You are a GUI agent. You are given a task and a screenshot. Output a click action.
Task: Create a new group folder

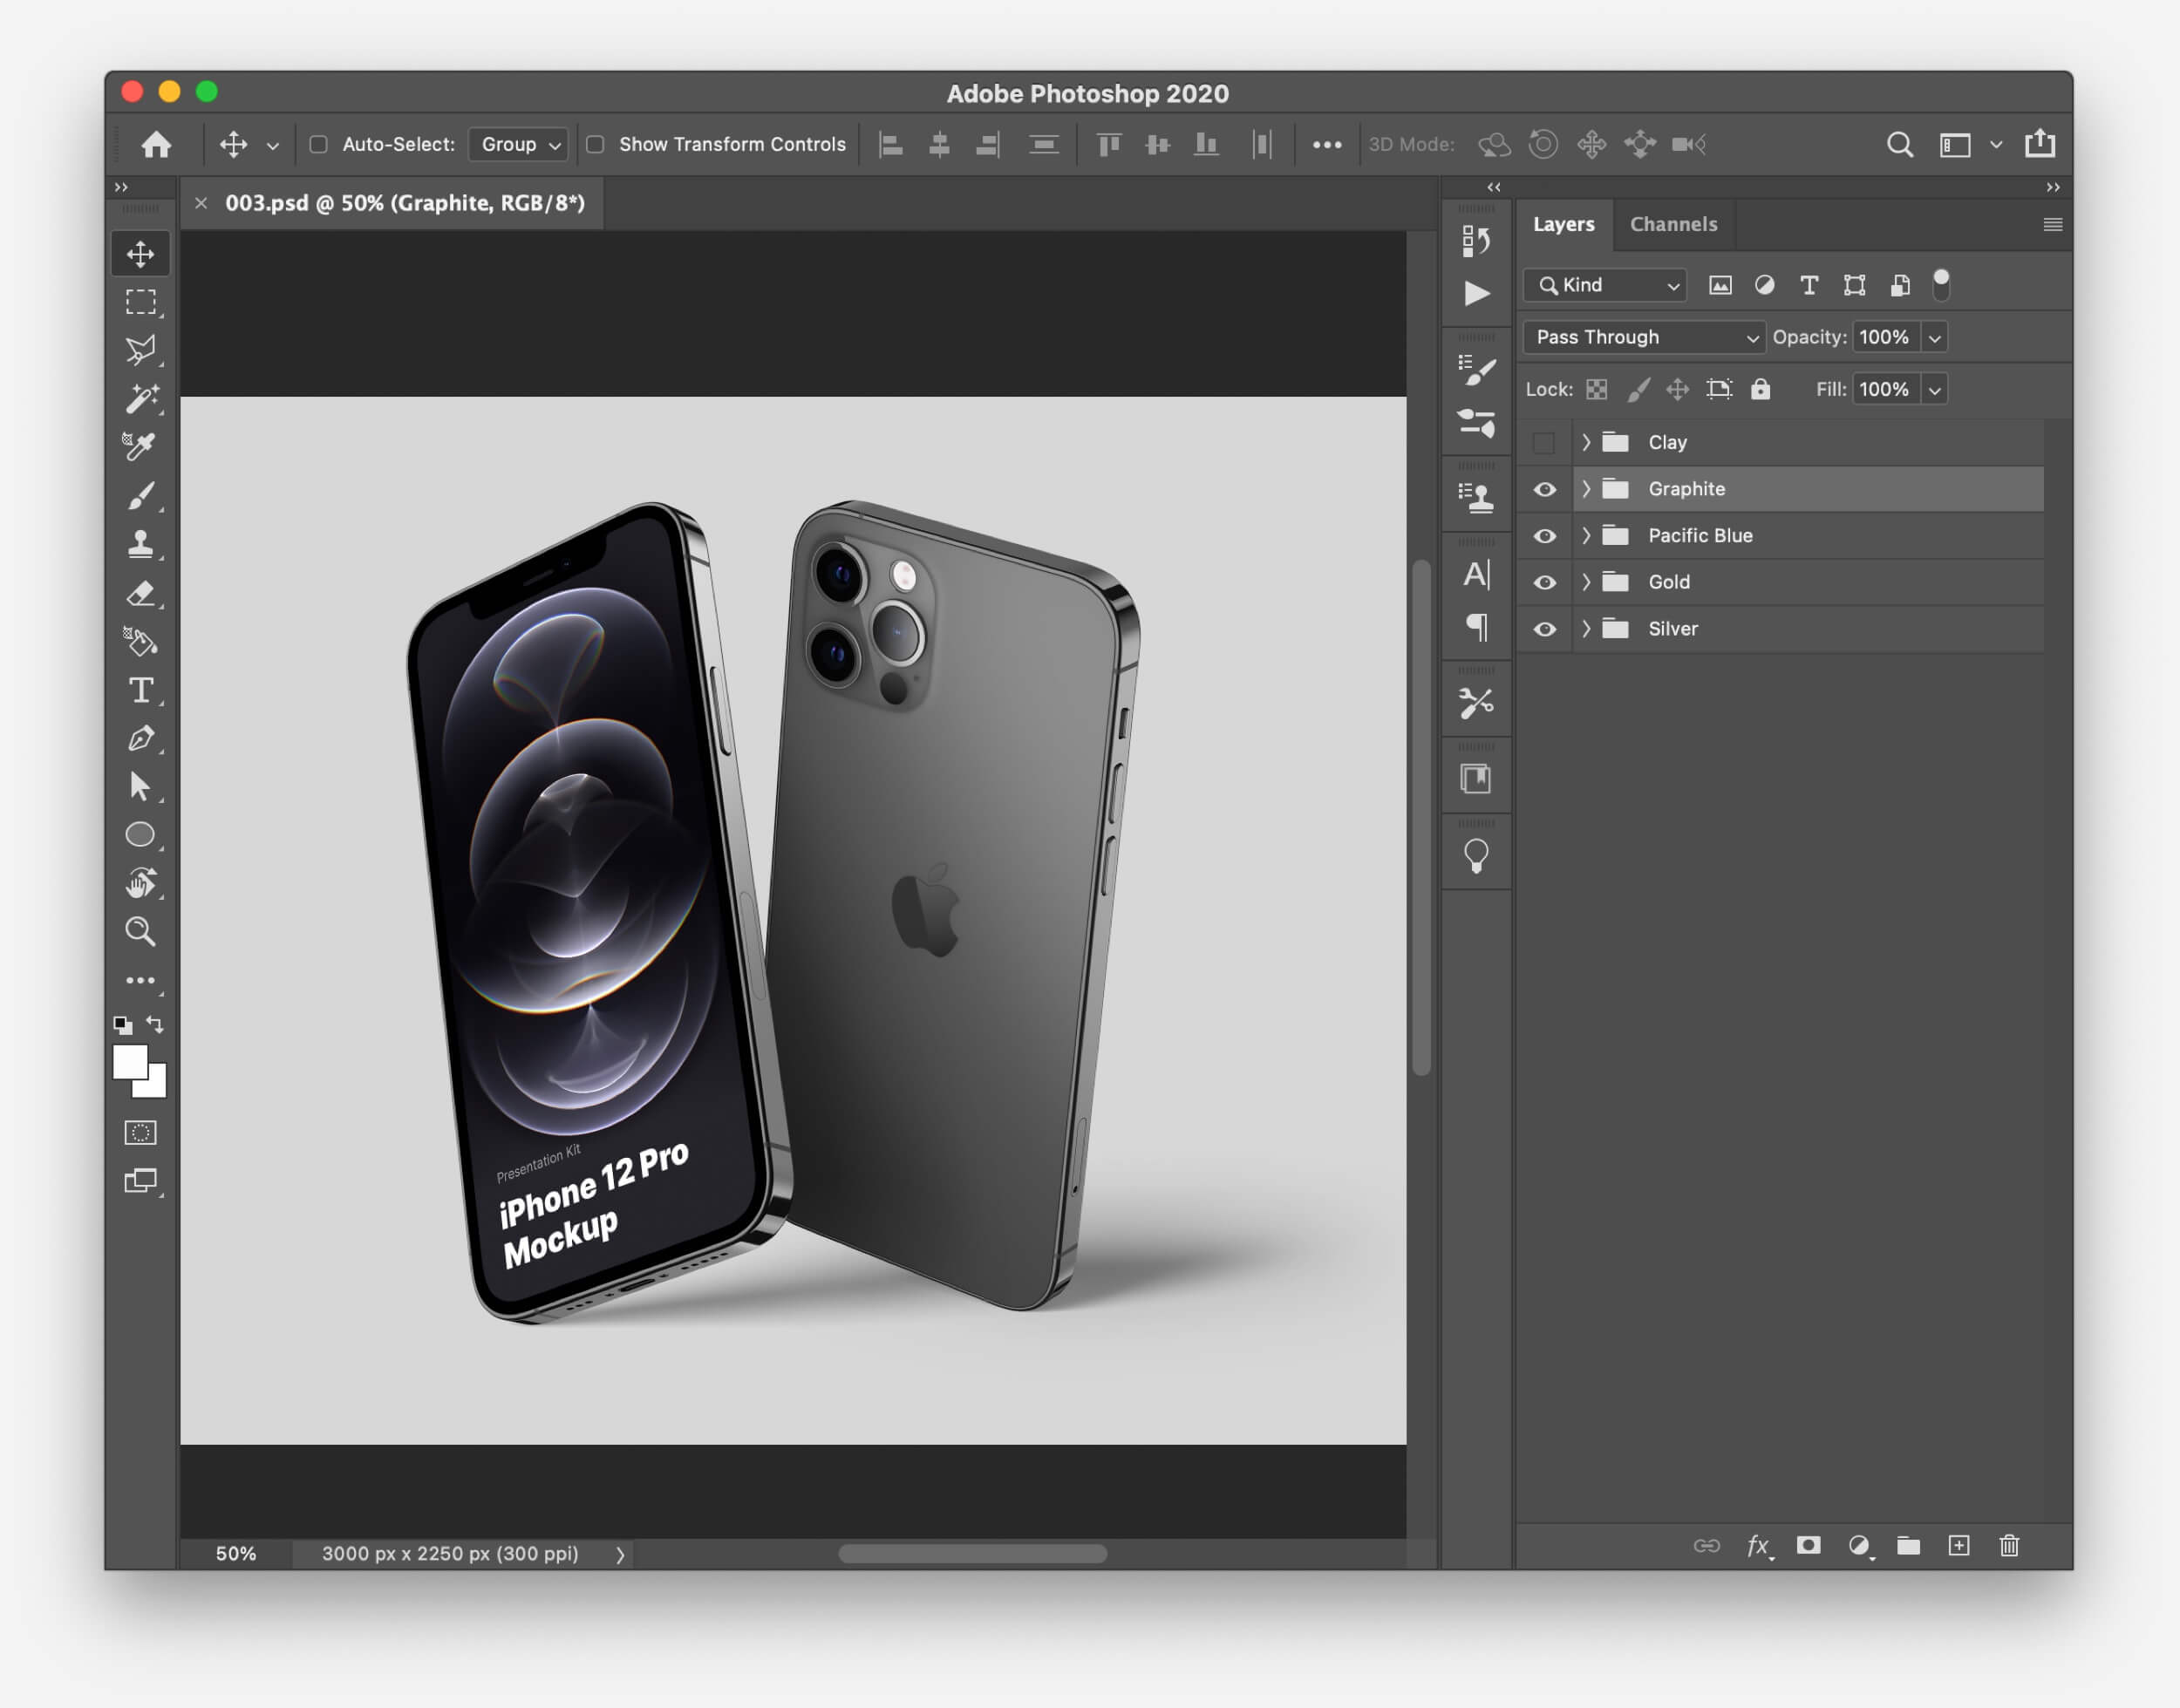1909,1546
